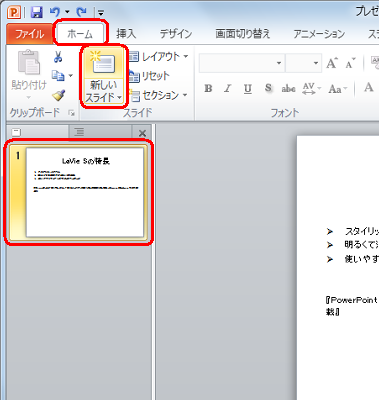
Task: Add a new slide with 新しいスライド icon
Action: coord(103,63)
